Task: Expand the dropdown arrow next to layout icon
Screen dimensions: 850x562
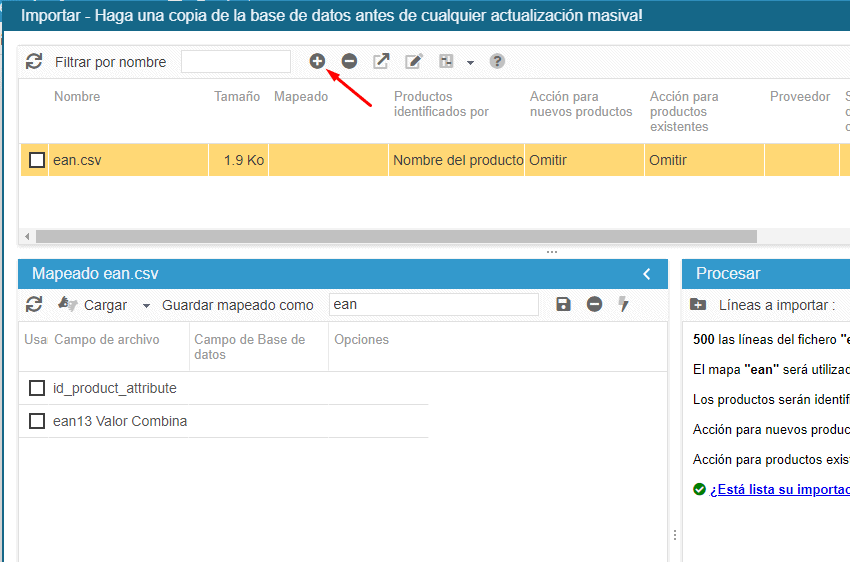Action: coord(470,63)
